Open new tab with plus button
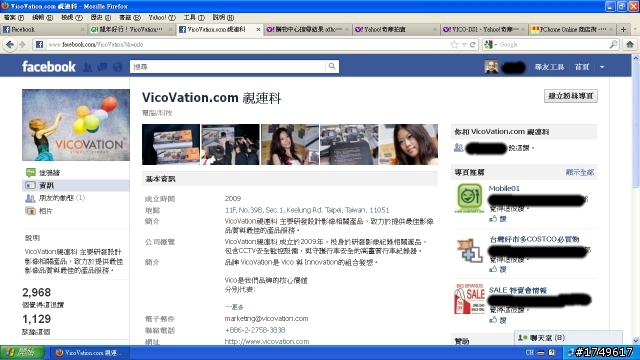The height and width of the screenshot is (360, 640). click(623, 29)
